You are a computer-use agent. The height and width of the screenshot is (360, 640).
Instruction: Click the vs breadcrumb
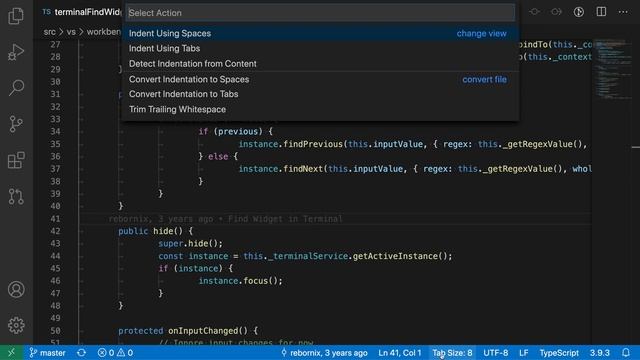(x=71, y=32)
